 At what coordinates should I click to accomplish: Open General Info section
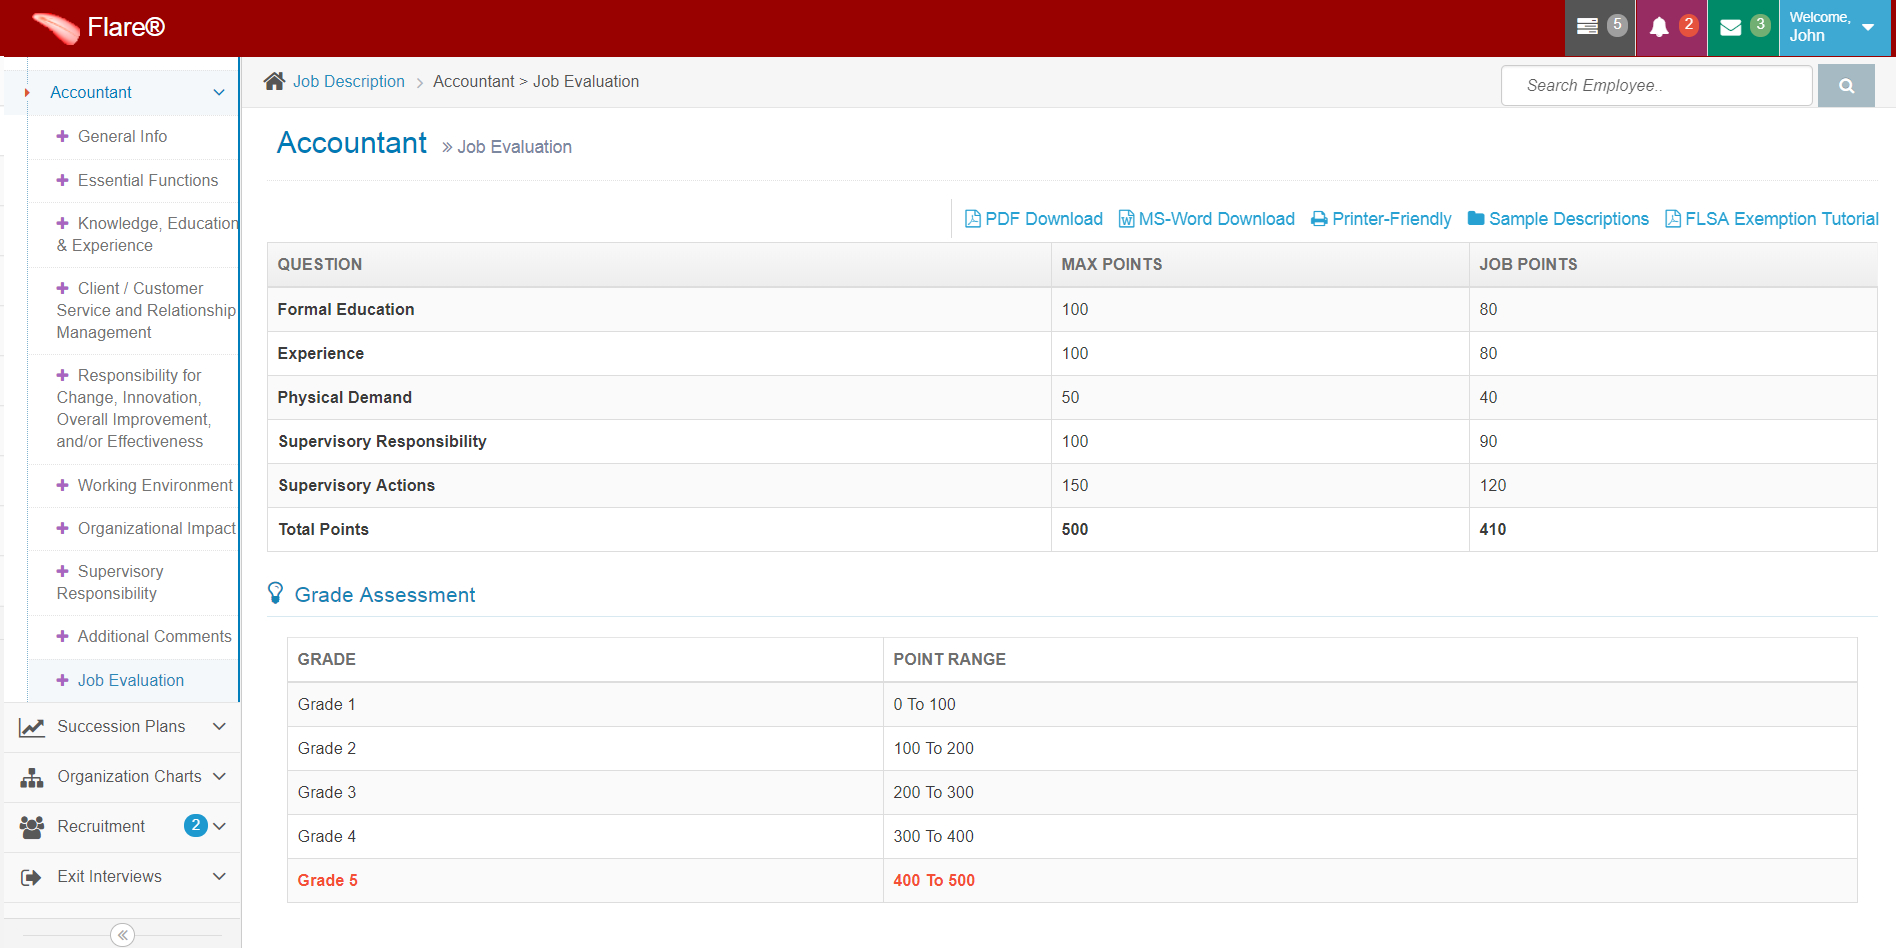[122, 136]
